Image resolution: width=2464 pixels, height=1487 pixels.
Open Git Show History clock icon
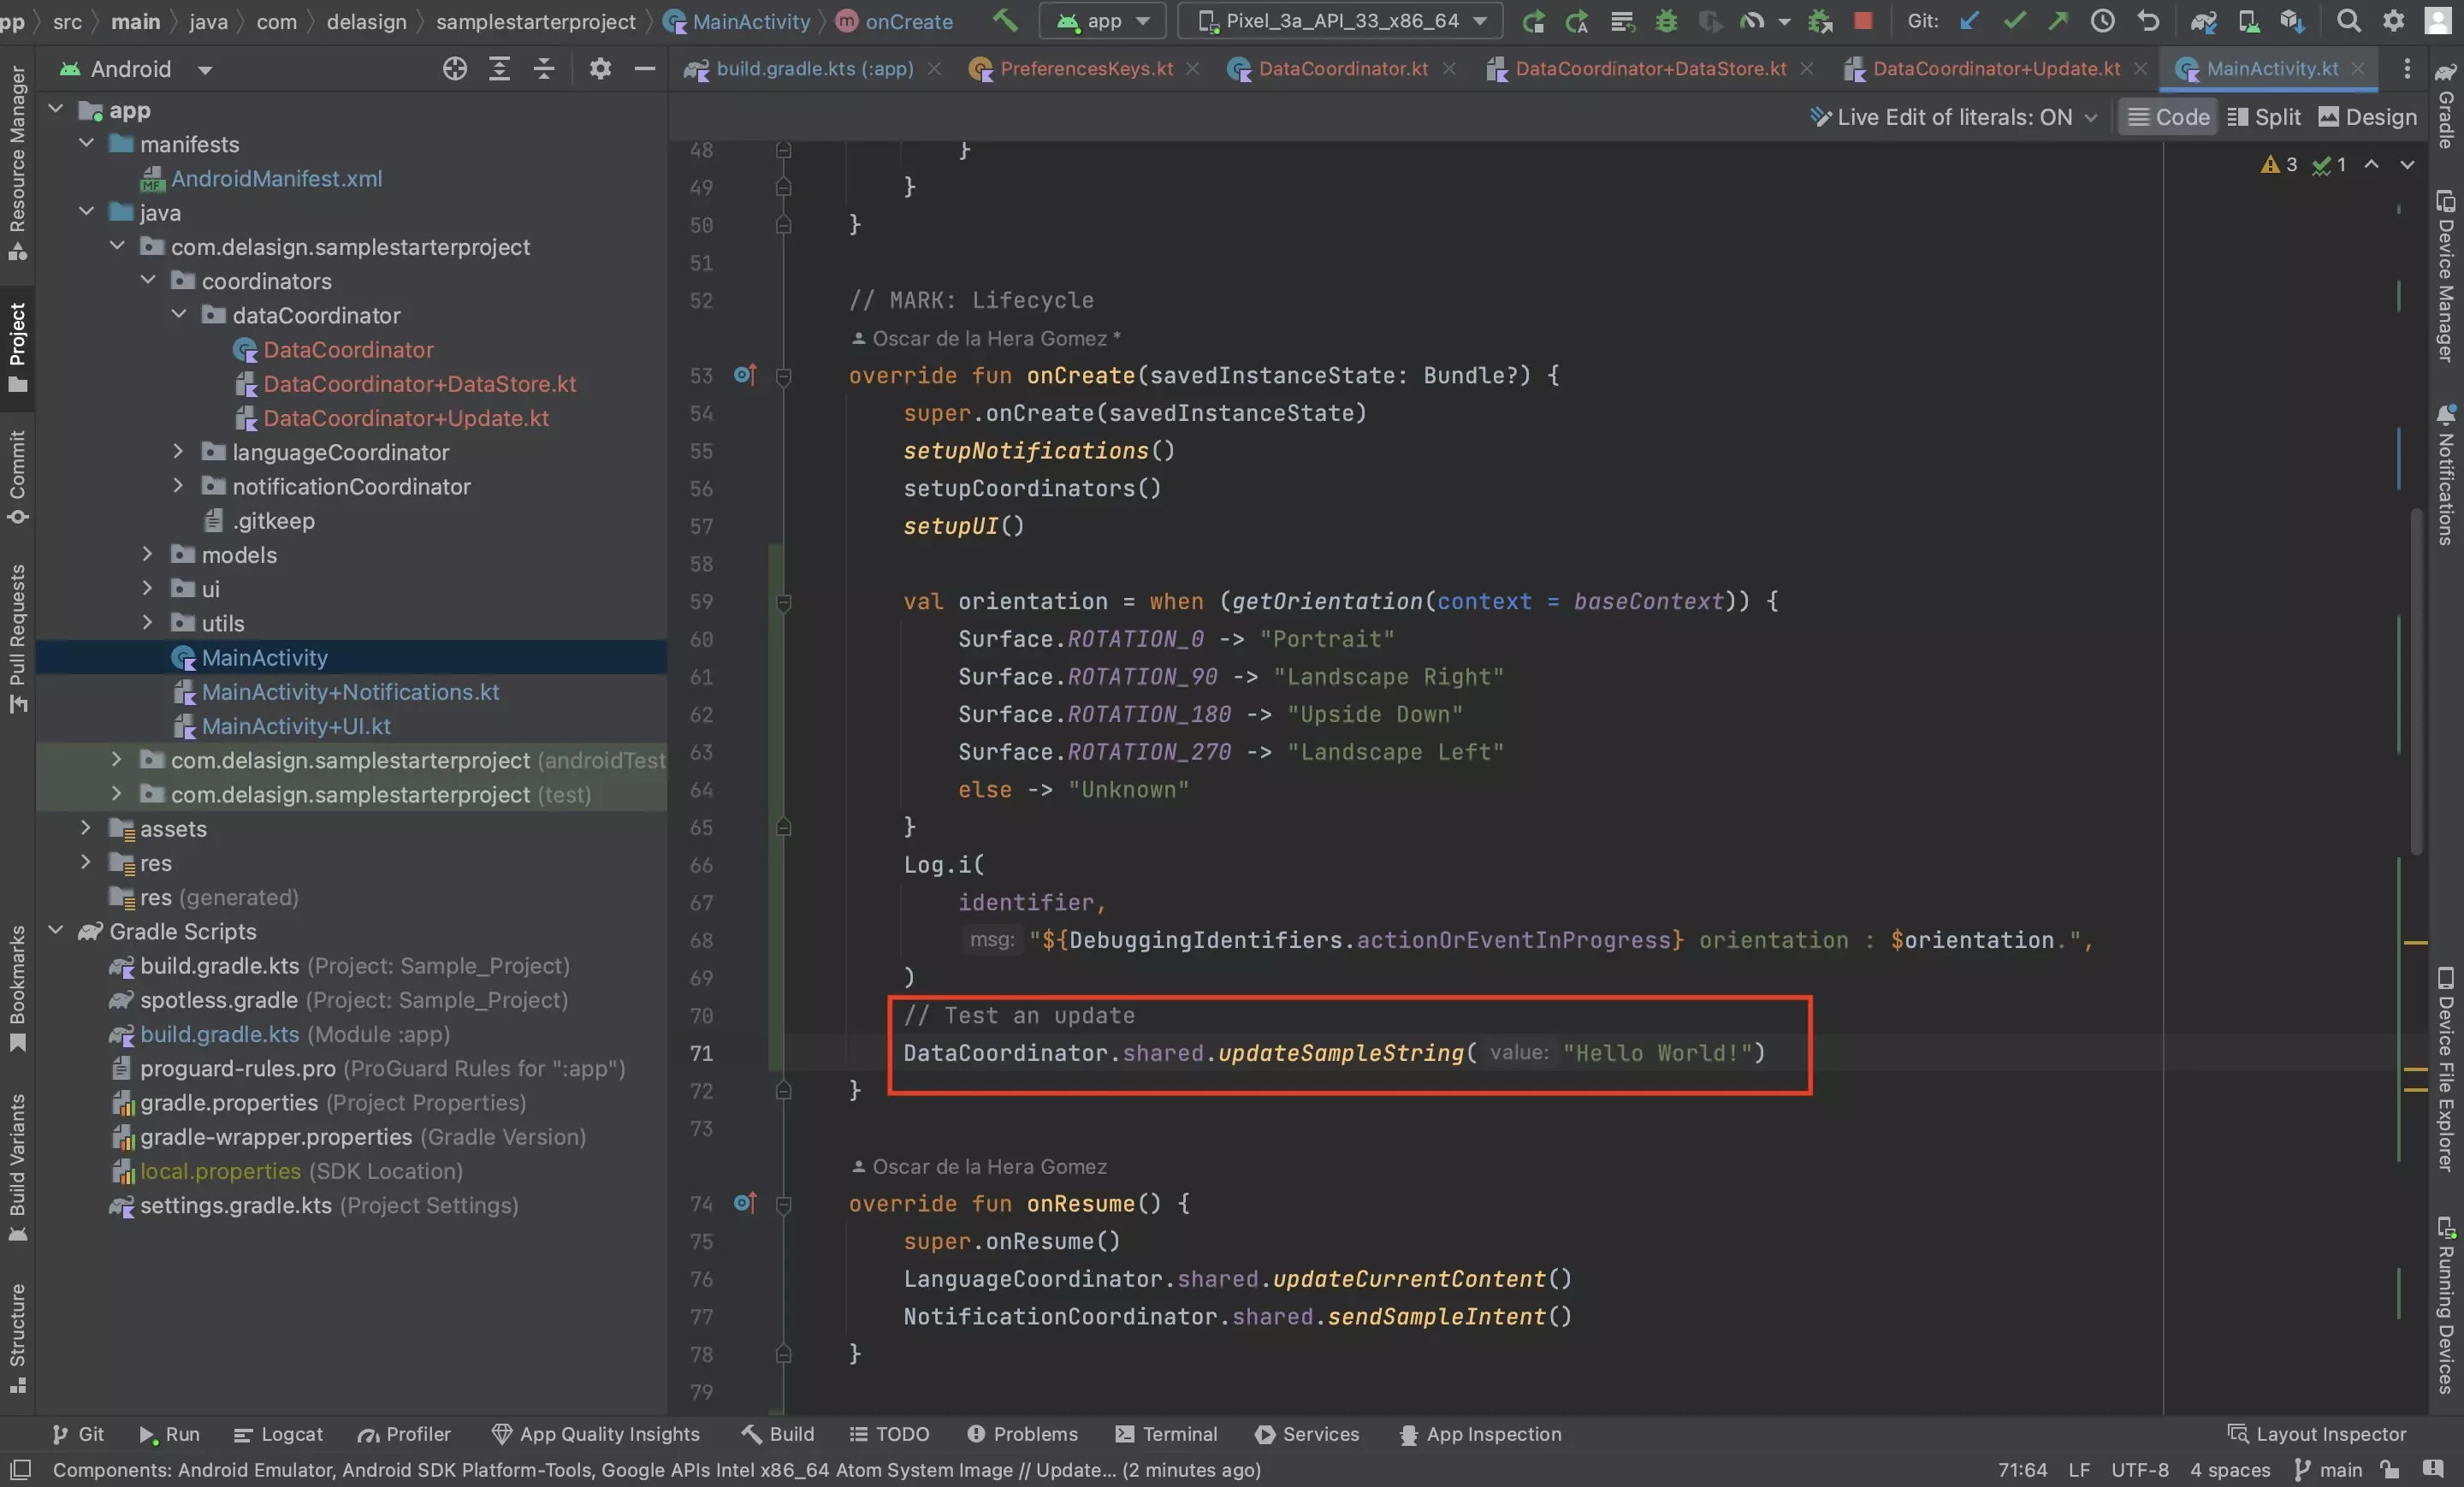[2102, 21]
